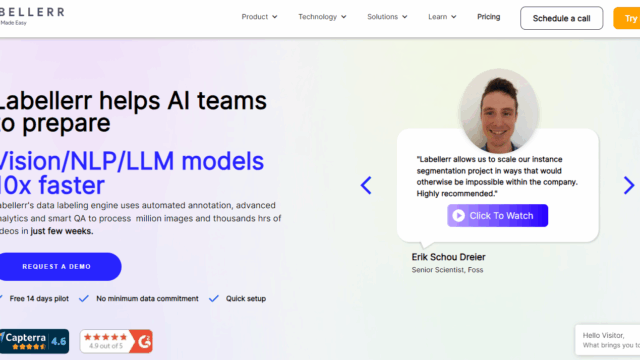Expand the Learn dropdown chevron
Screen dimensions: 640x360
click(453, 17)
